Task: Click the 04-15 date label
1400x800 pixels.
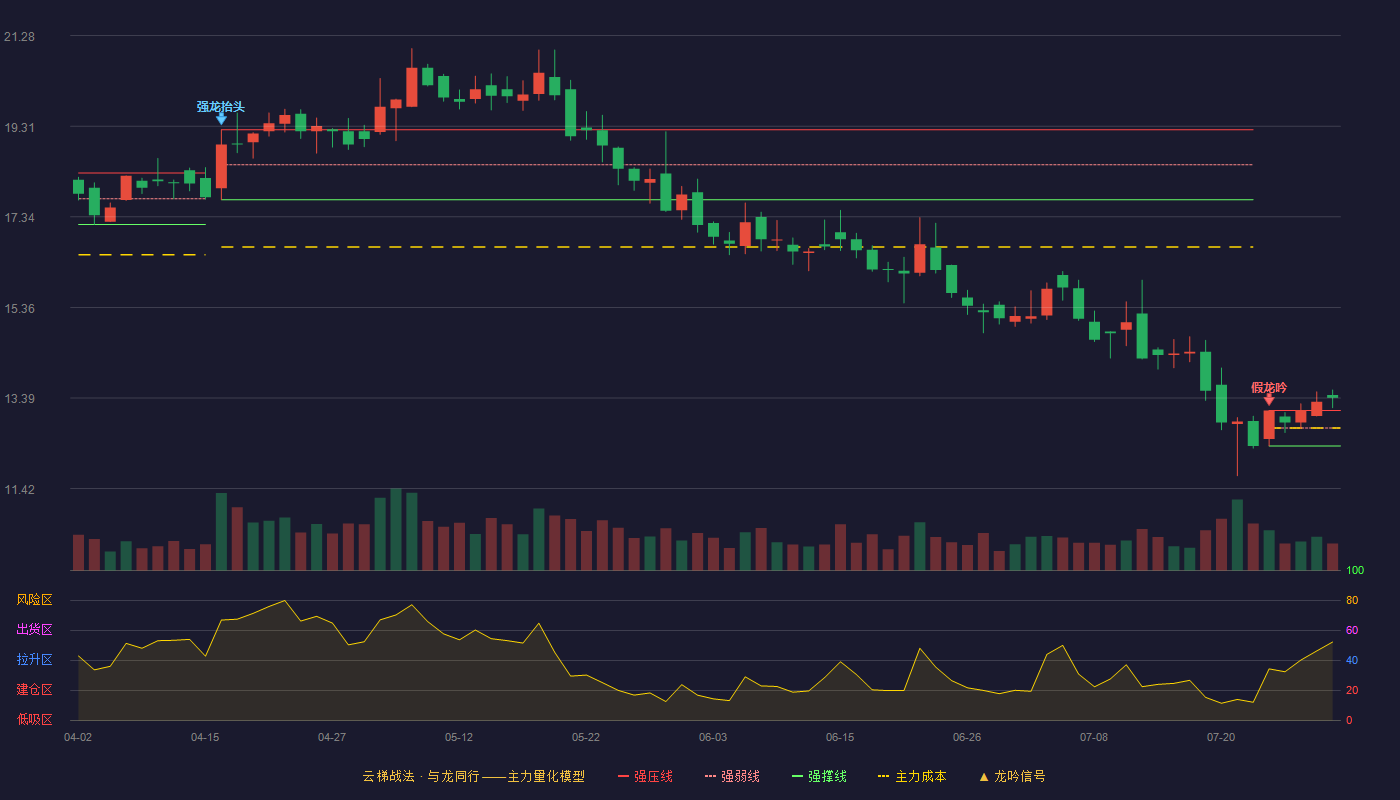Action: 205,737
